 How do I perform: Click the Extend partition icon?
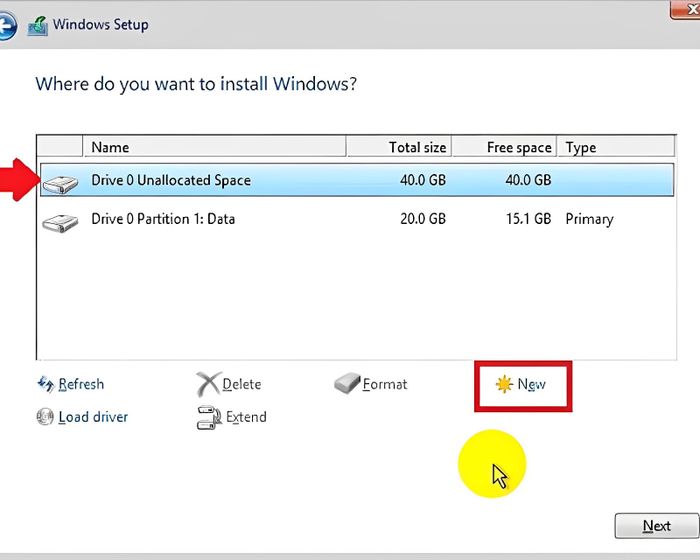click(x=209, y=417)
